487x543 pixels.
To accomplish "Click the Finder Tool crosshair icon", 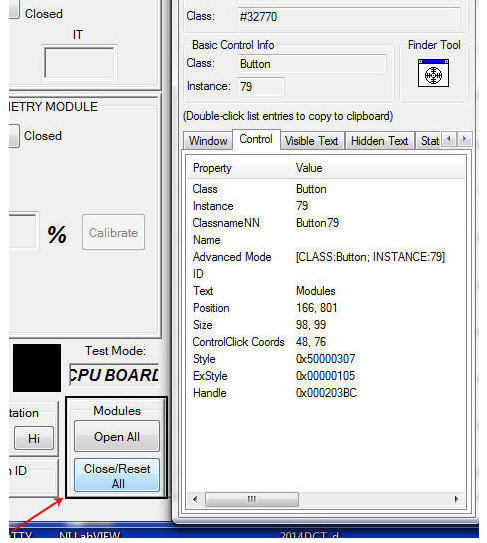I will 433,73.
